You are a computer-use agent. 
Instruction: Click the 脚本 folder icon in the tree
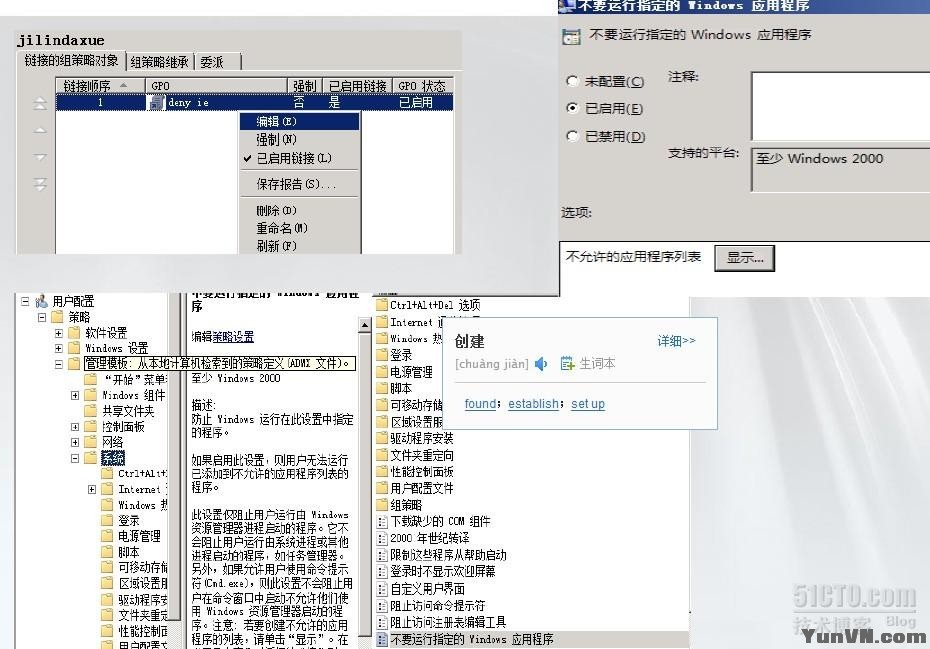[x=107, y=552]
